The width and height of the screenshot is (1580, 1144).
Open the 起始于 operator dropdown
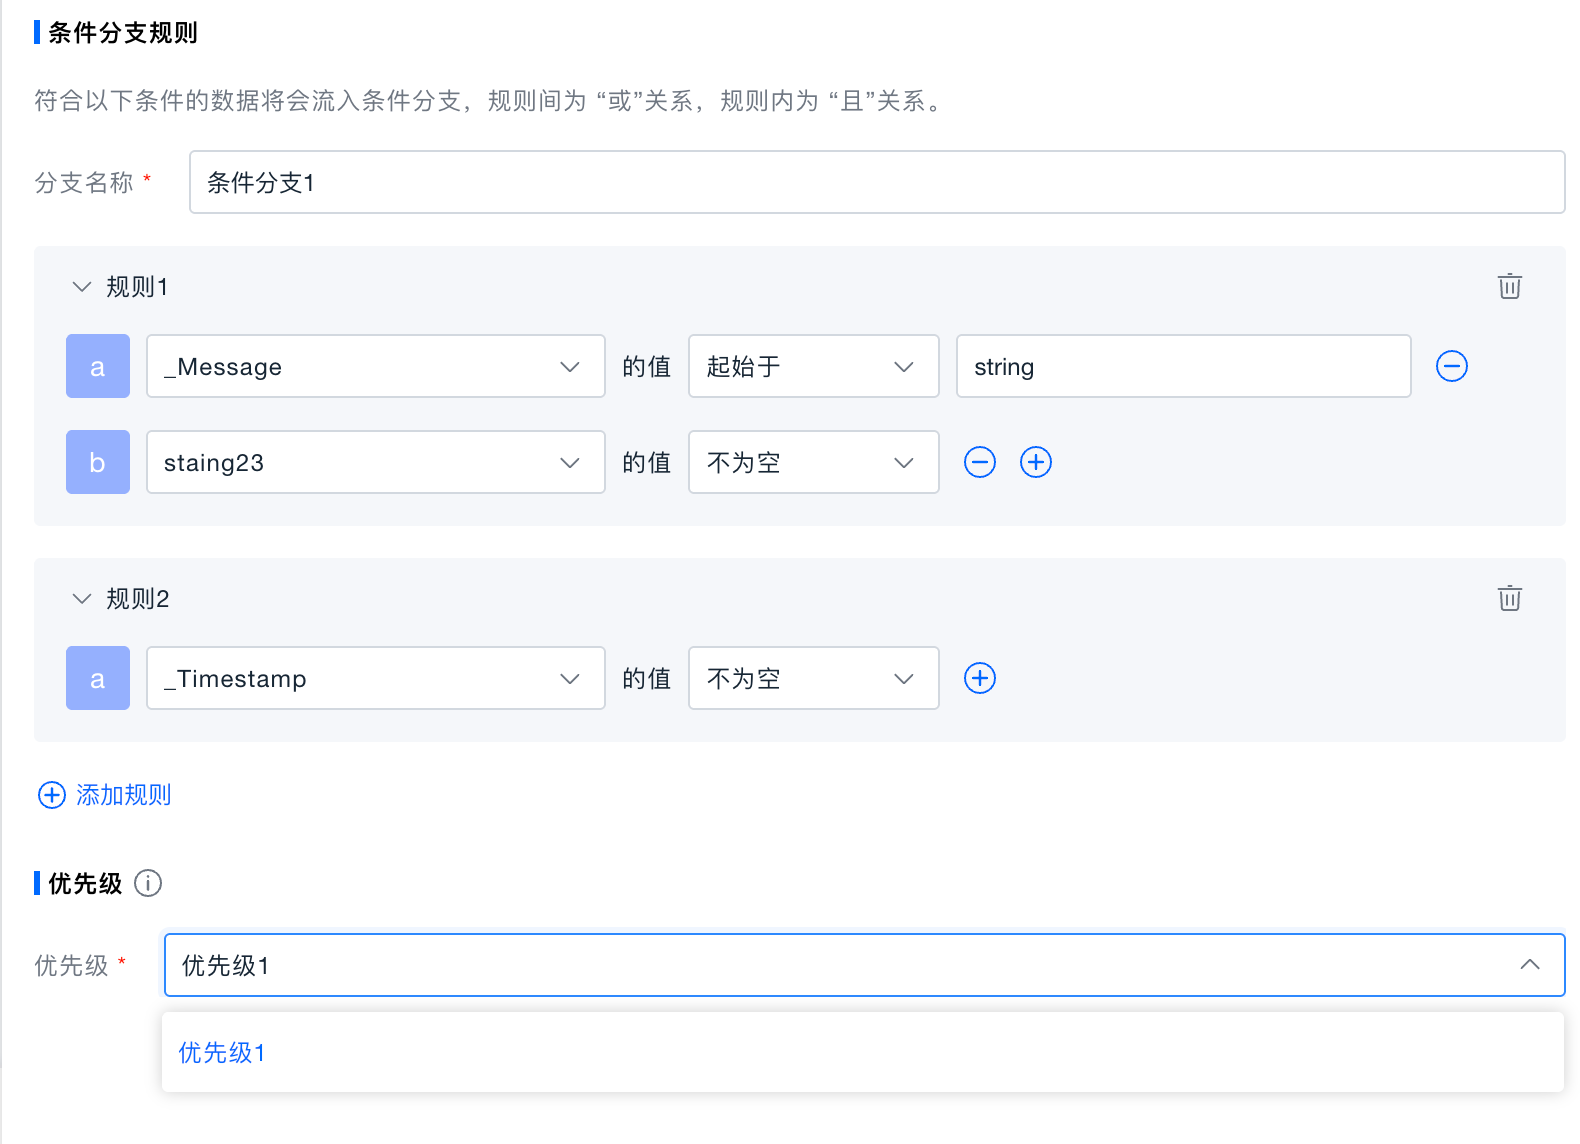[813, 366]
